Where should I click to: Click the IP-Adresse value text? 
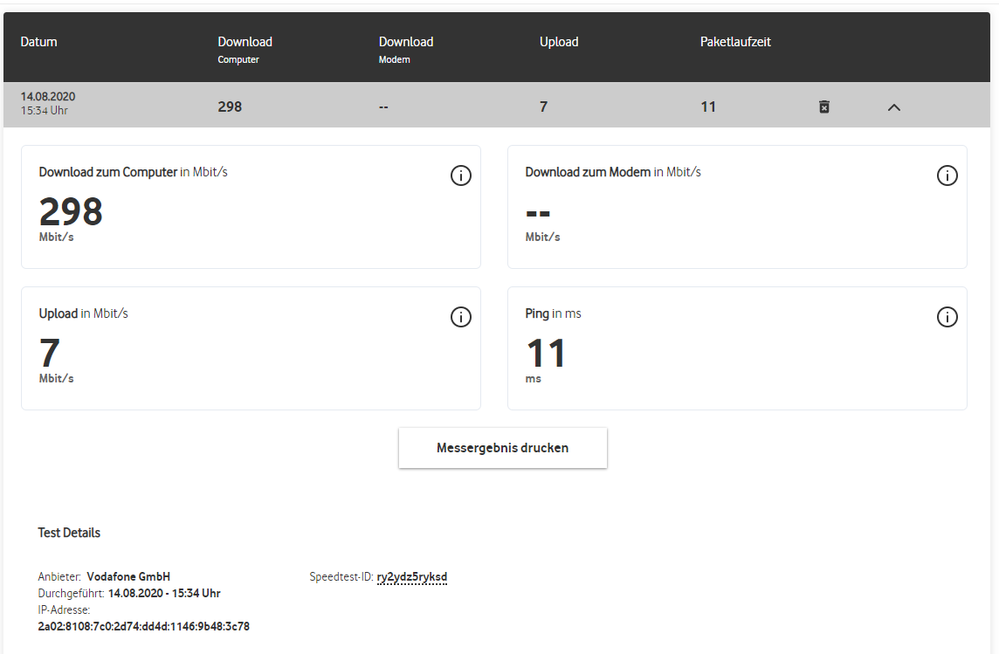click(x=143, y=626)
